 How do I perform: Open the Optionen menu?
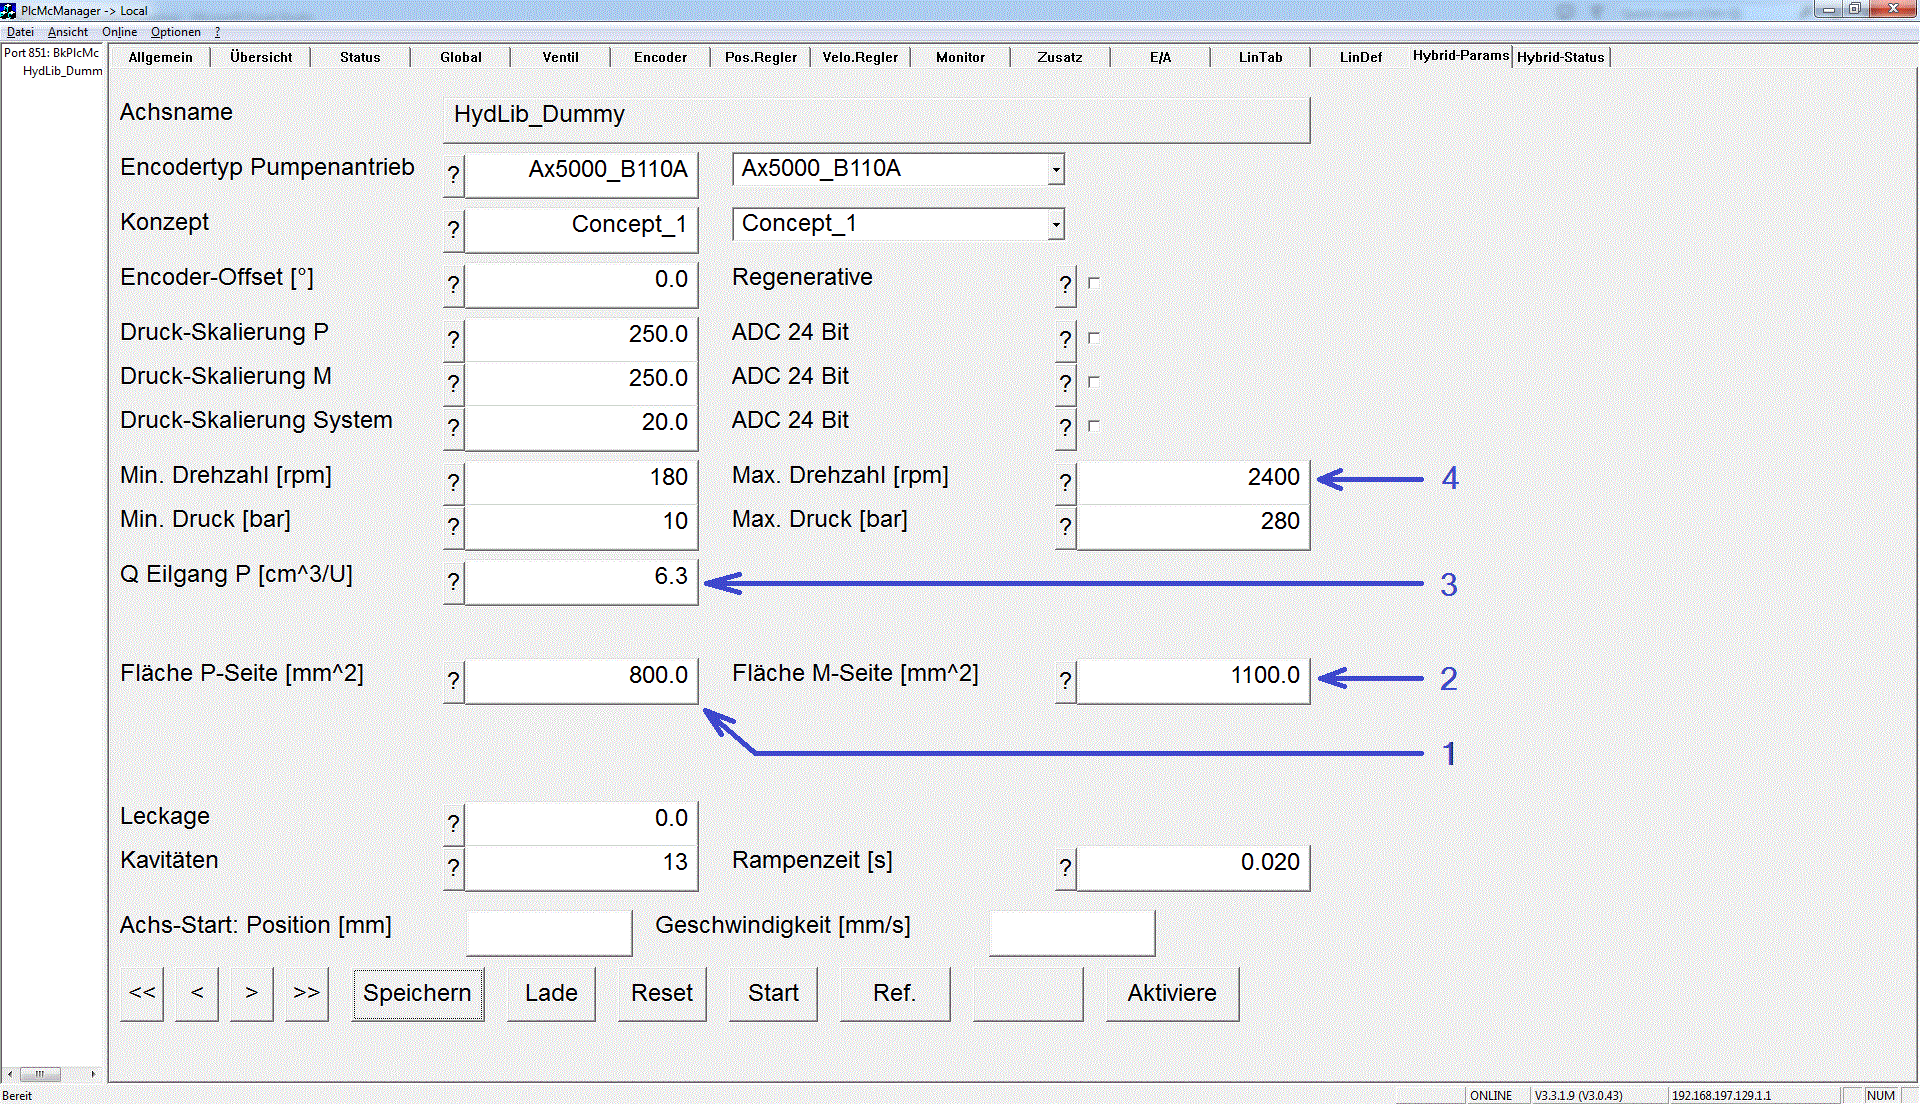point(176,32)
